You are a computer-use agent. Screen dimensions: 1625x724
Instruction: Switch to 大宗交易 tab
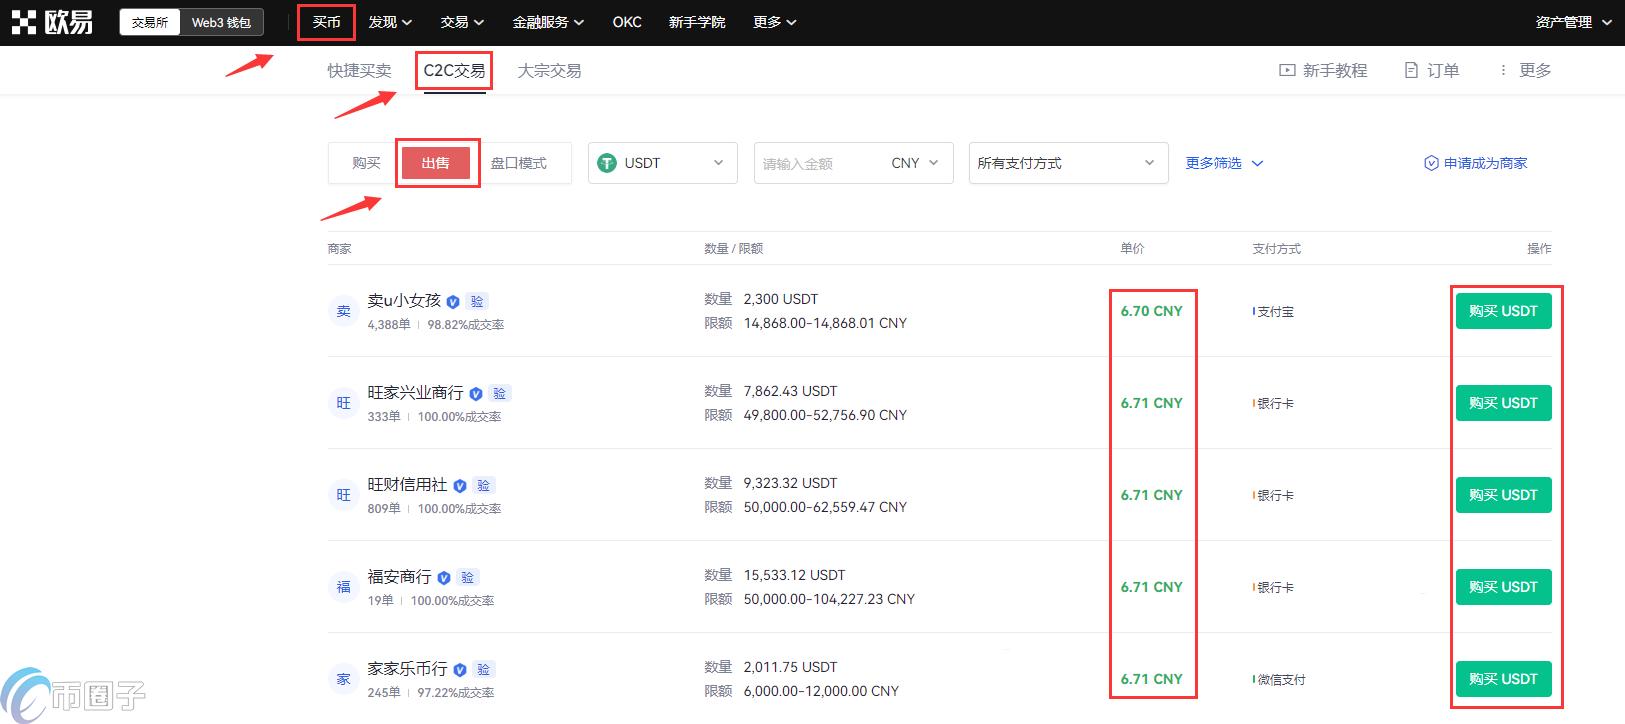pos(549,71)
